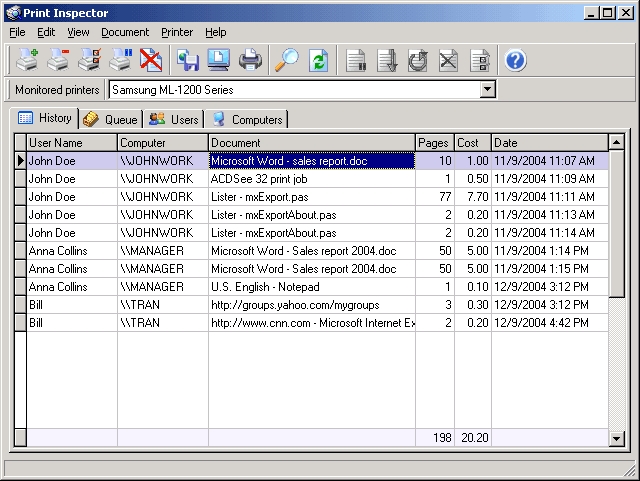Viewport: 640px width, 481px height.
Task: Open the Document menu
Action: pos(125,32)
